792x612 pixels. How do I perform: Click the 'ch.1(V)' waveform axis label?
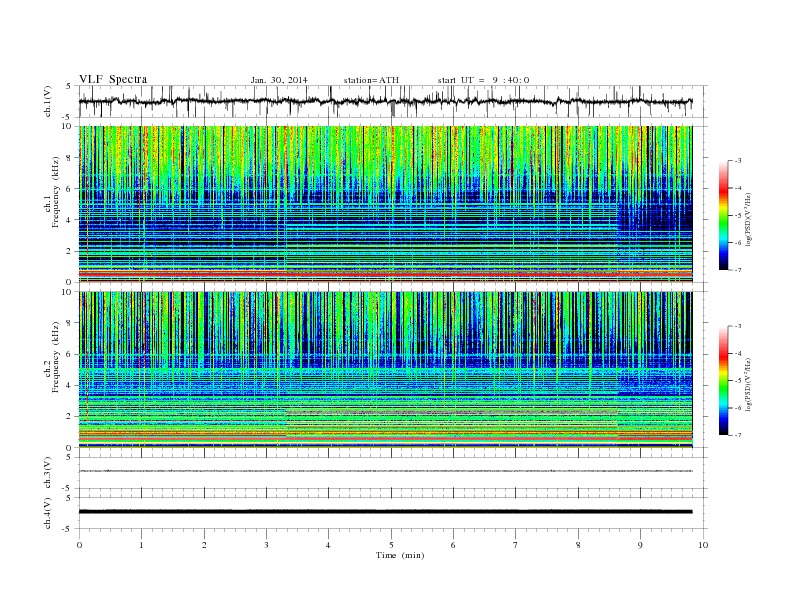coord(48,102)
